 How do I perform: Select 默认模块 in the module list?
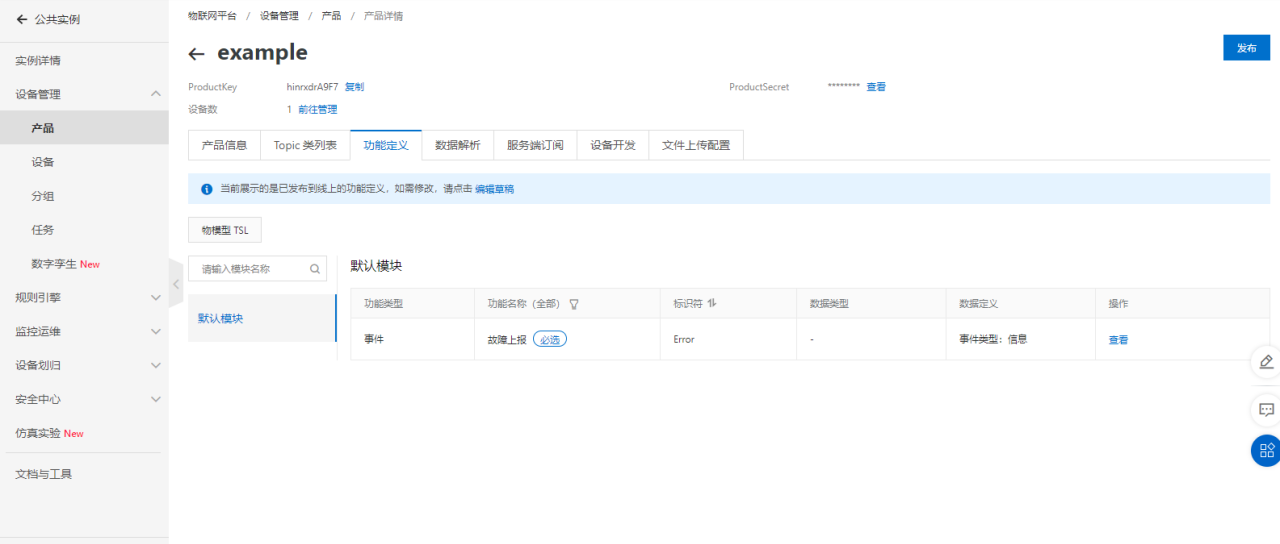point(262,319)
